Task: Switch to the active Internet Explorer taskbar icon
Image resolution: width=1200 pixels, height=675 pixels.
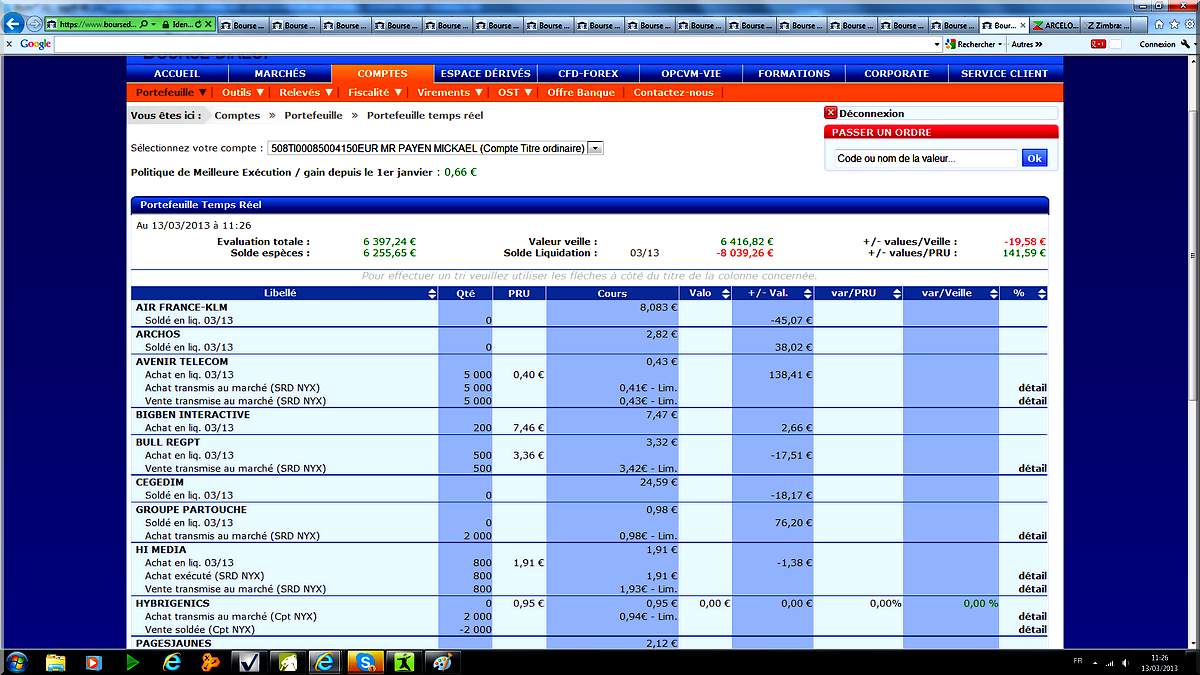Action: (326, 662)
